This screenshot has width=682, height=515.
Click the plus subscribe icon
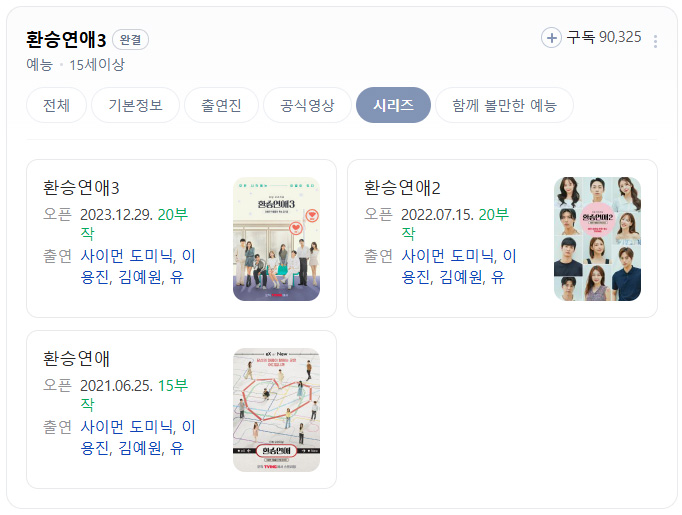pyautogui.click(x=551, y=38)
